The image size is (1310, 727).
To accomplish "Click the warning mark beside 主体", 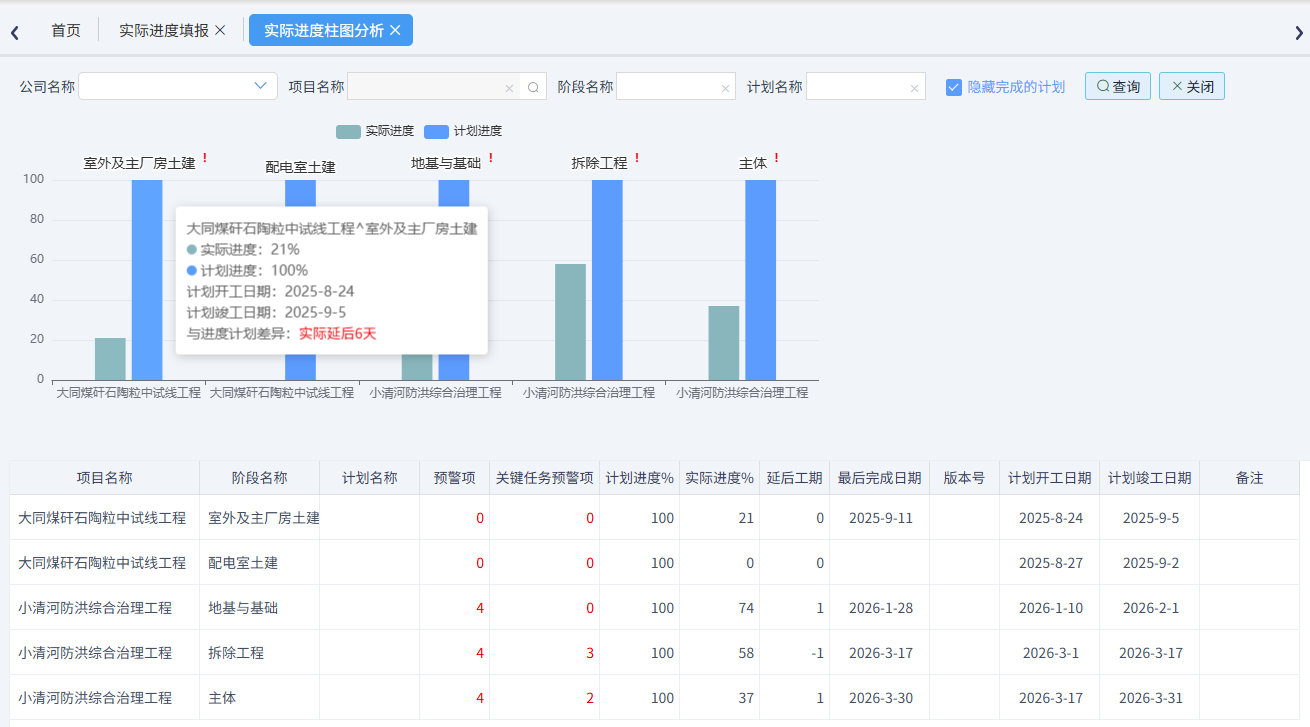I will (776, 159).
